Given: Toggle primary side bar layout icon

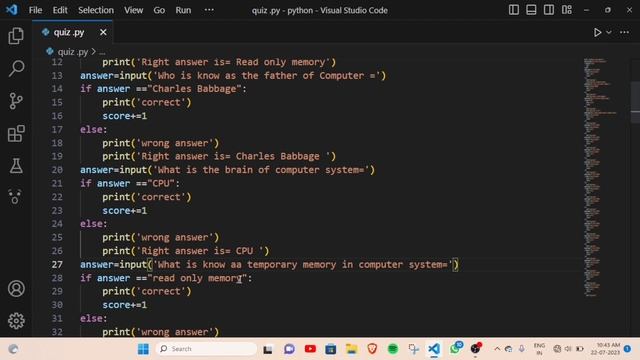Looking at the screenshot, I should point(514,10).
